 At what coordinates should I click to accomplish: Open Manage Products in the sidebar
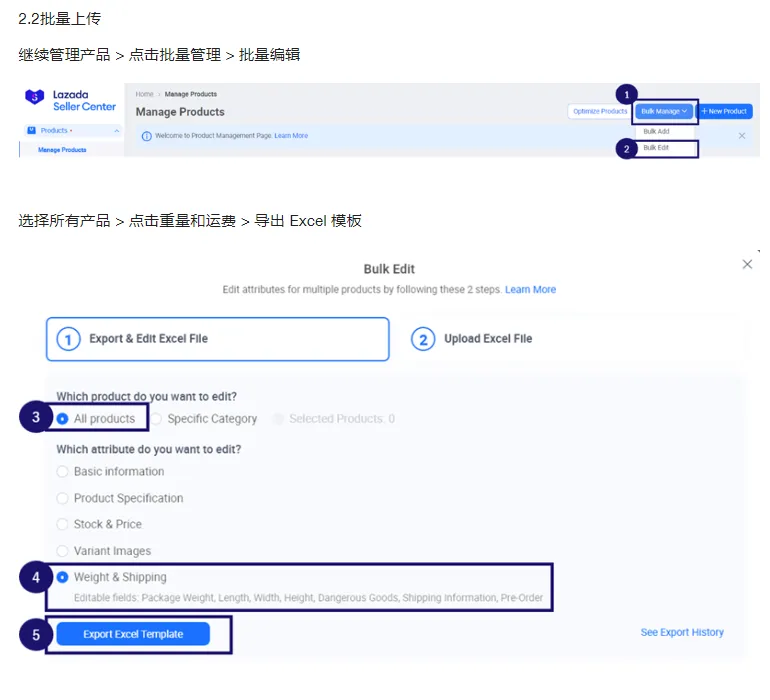(x=62, y=150)
